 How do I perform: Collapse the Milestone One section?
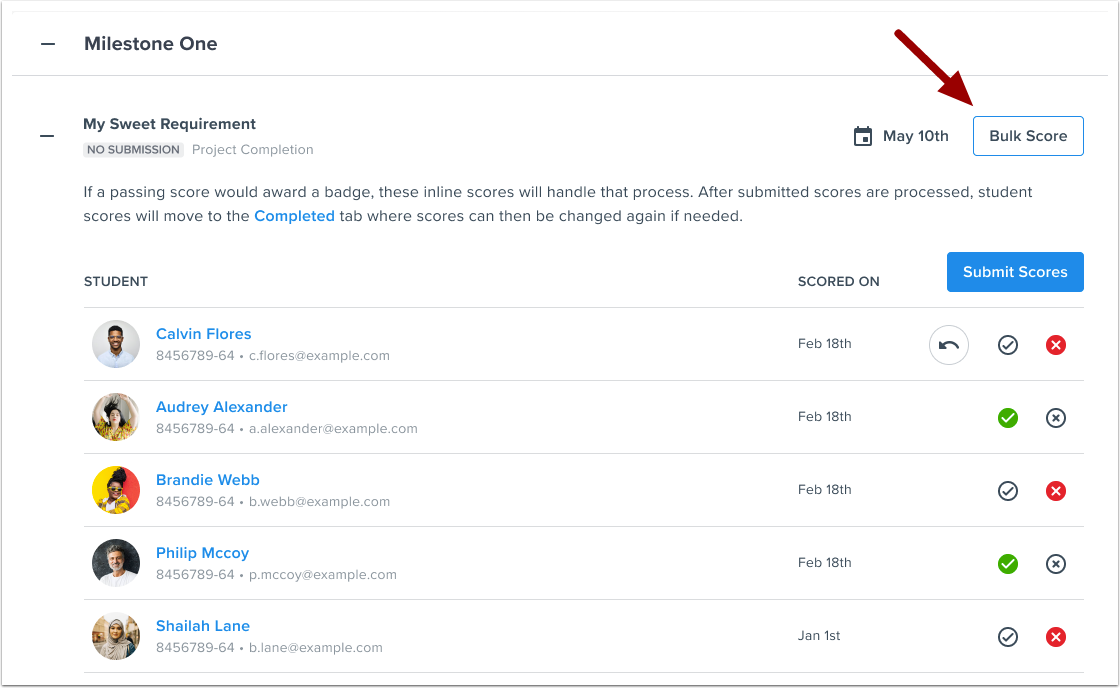47,44
